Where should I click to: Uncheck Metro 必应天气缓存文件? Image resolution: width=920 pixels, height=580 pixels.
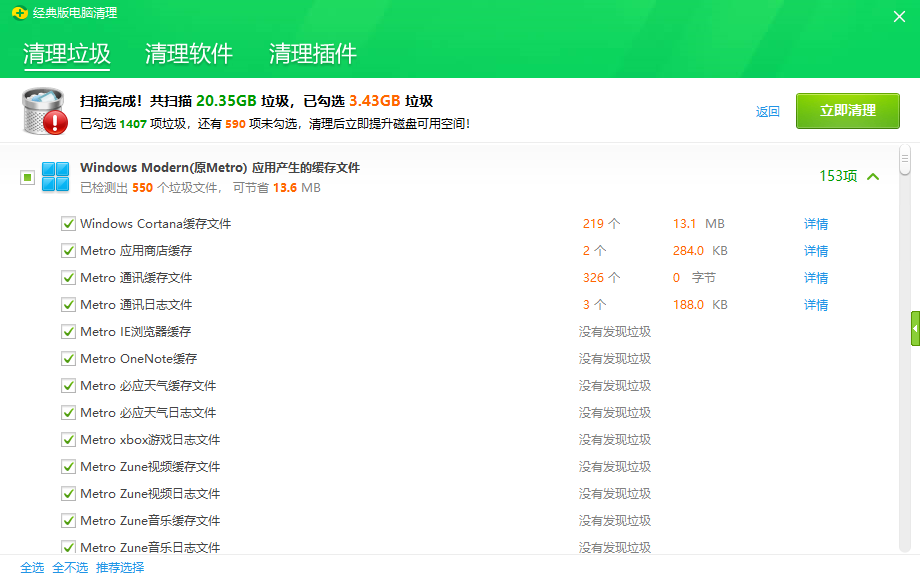tap(68, 385)
